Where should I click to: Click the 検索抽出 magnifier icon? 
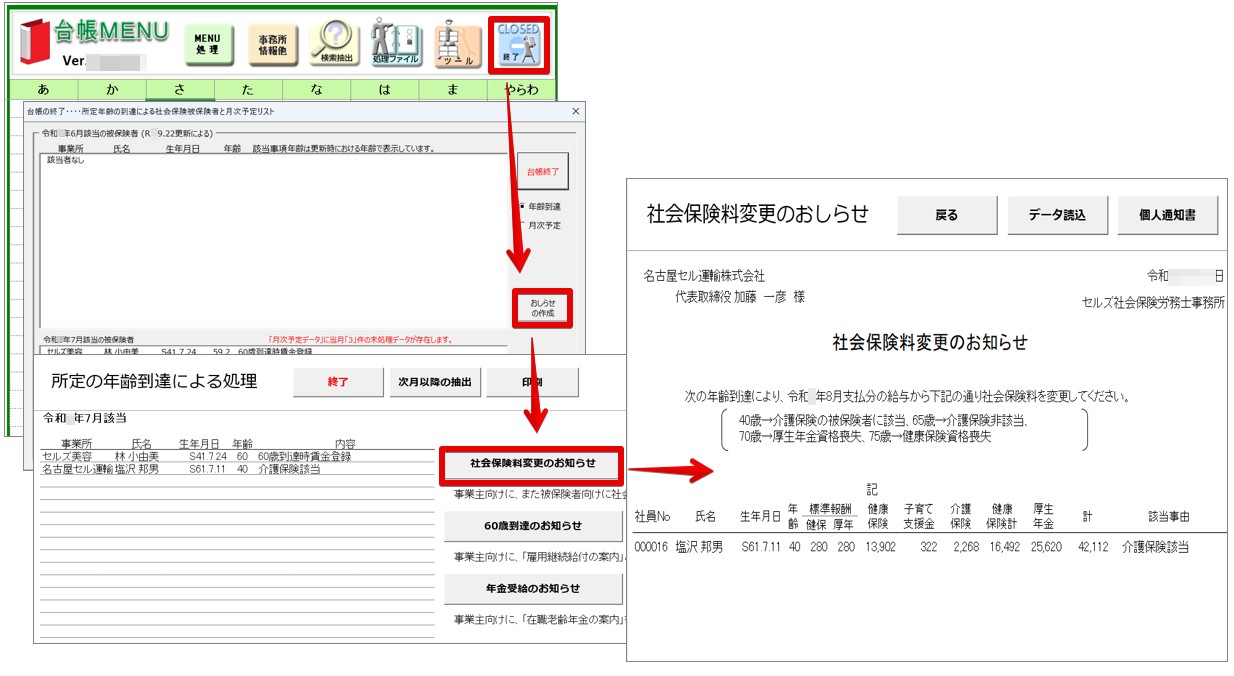click(335, 44)
